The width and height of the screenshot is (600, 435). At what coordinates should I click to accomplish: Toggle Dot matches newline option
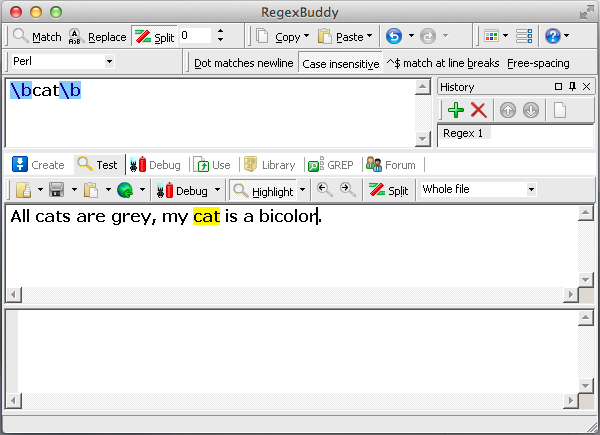pyautogui.click(x=243, y=63)
